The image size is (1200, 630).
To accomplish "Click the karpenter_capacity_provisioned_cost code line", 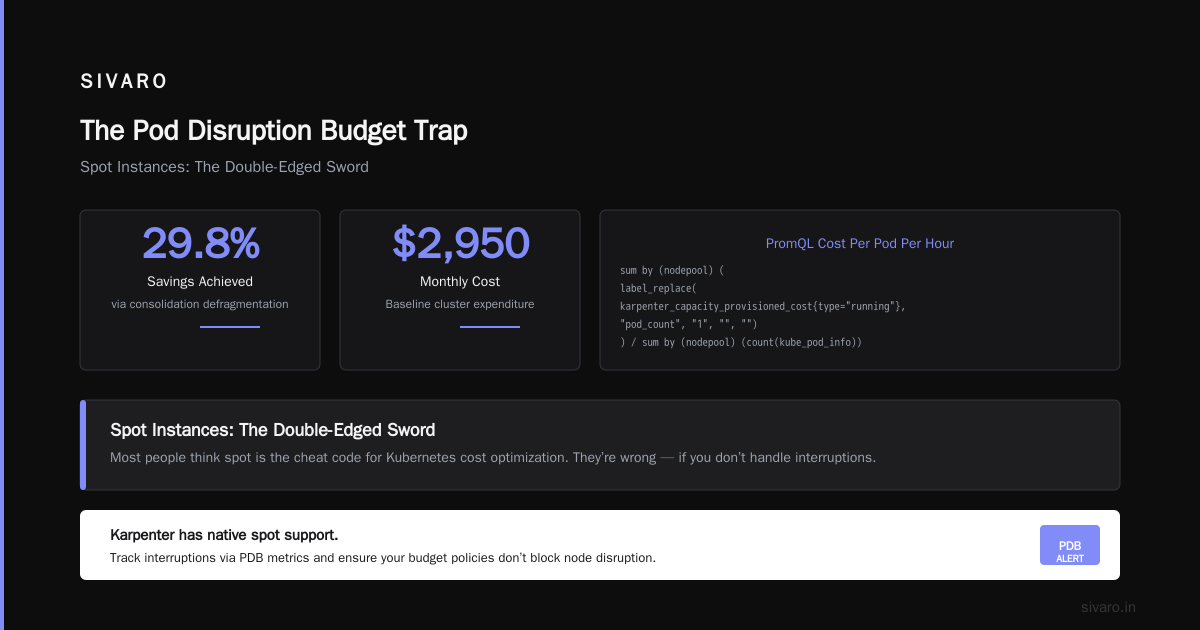I will point(763,306).
